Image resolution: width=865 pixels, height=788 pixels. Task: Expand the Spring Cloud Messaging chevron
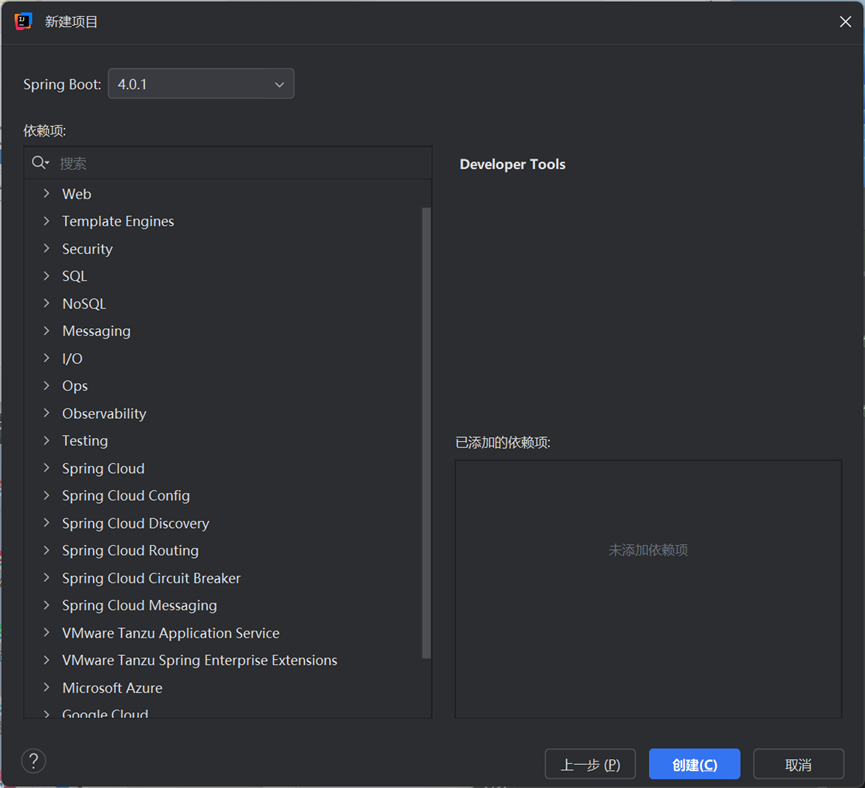[46, 605]
